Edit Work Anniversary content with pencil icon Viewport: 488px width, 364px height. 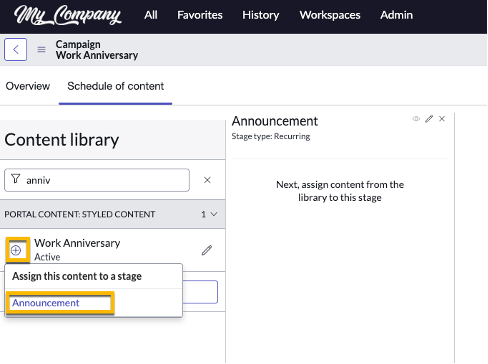click(207, 250)
